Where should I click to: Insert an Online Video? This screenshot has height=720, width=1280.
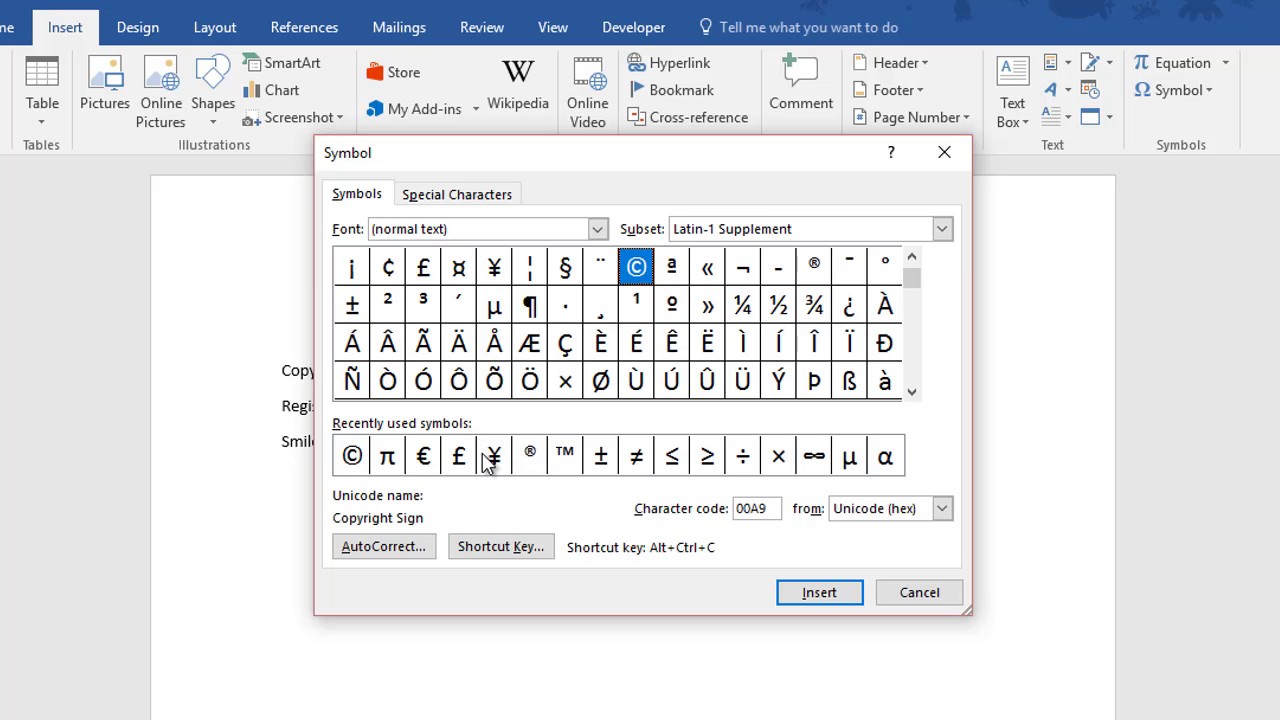(588, 92)
